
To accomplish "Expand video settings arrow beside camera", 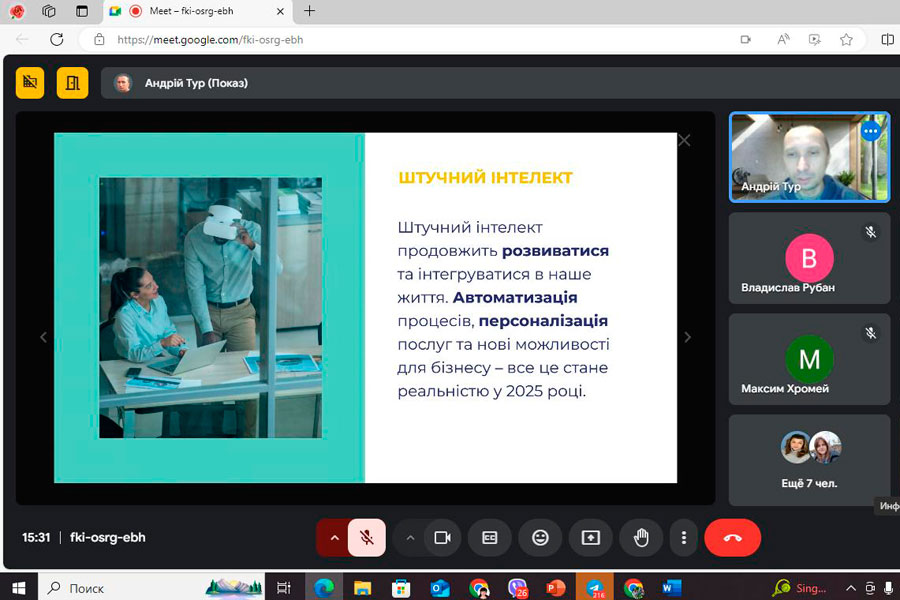I will (x=410, y=538).
